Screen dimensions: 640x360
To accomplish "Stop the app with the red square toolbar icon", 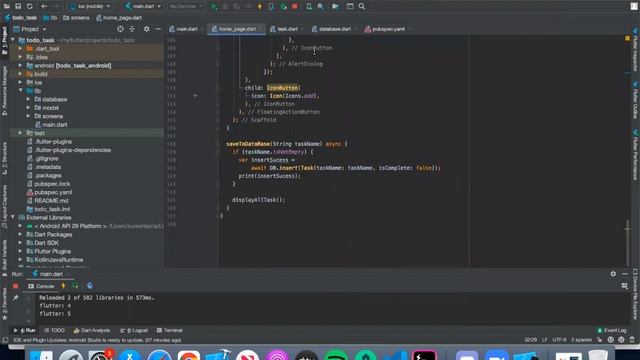I will 295,7.
